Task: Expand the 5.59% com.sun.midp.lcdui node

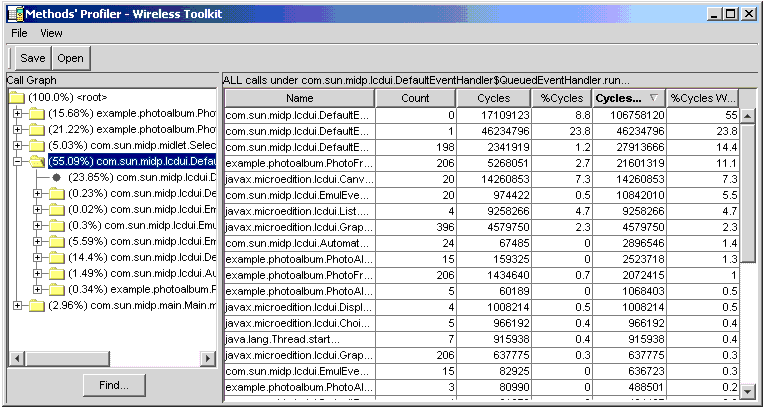Action: (37, 242)
